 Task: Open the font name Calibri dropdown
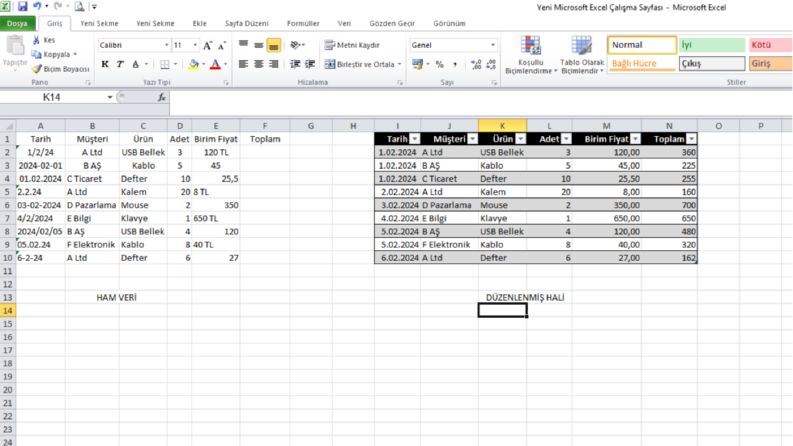[166, 45]
